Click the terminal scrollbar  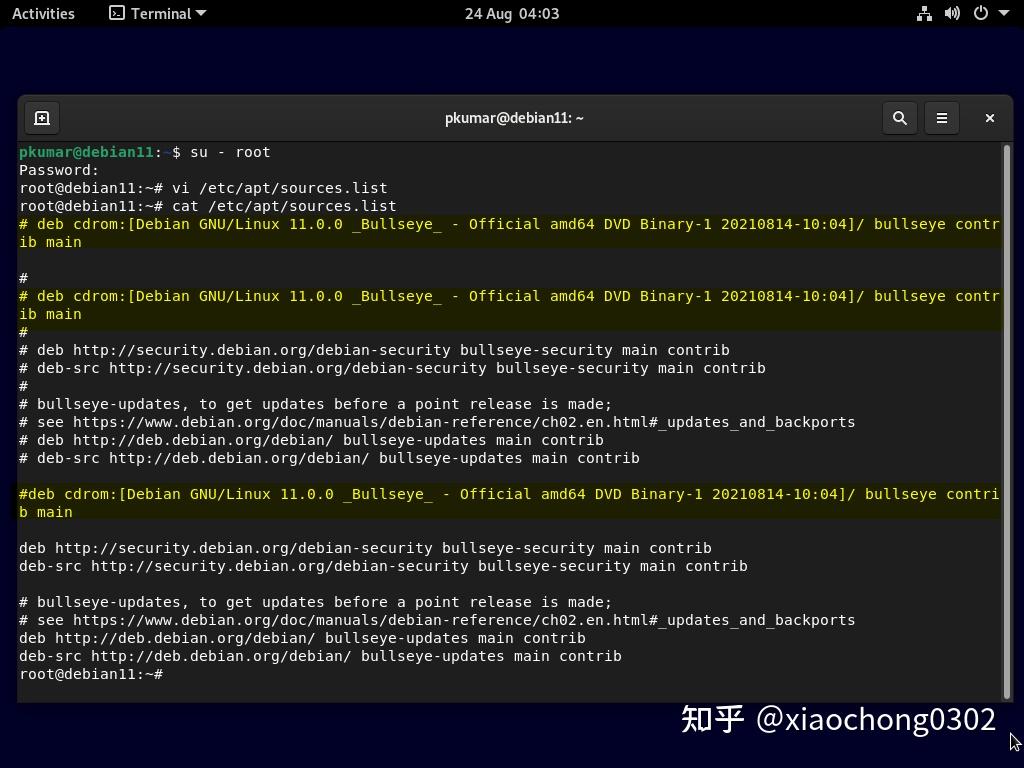click(x=1008, y=420)
